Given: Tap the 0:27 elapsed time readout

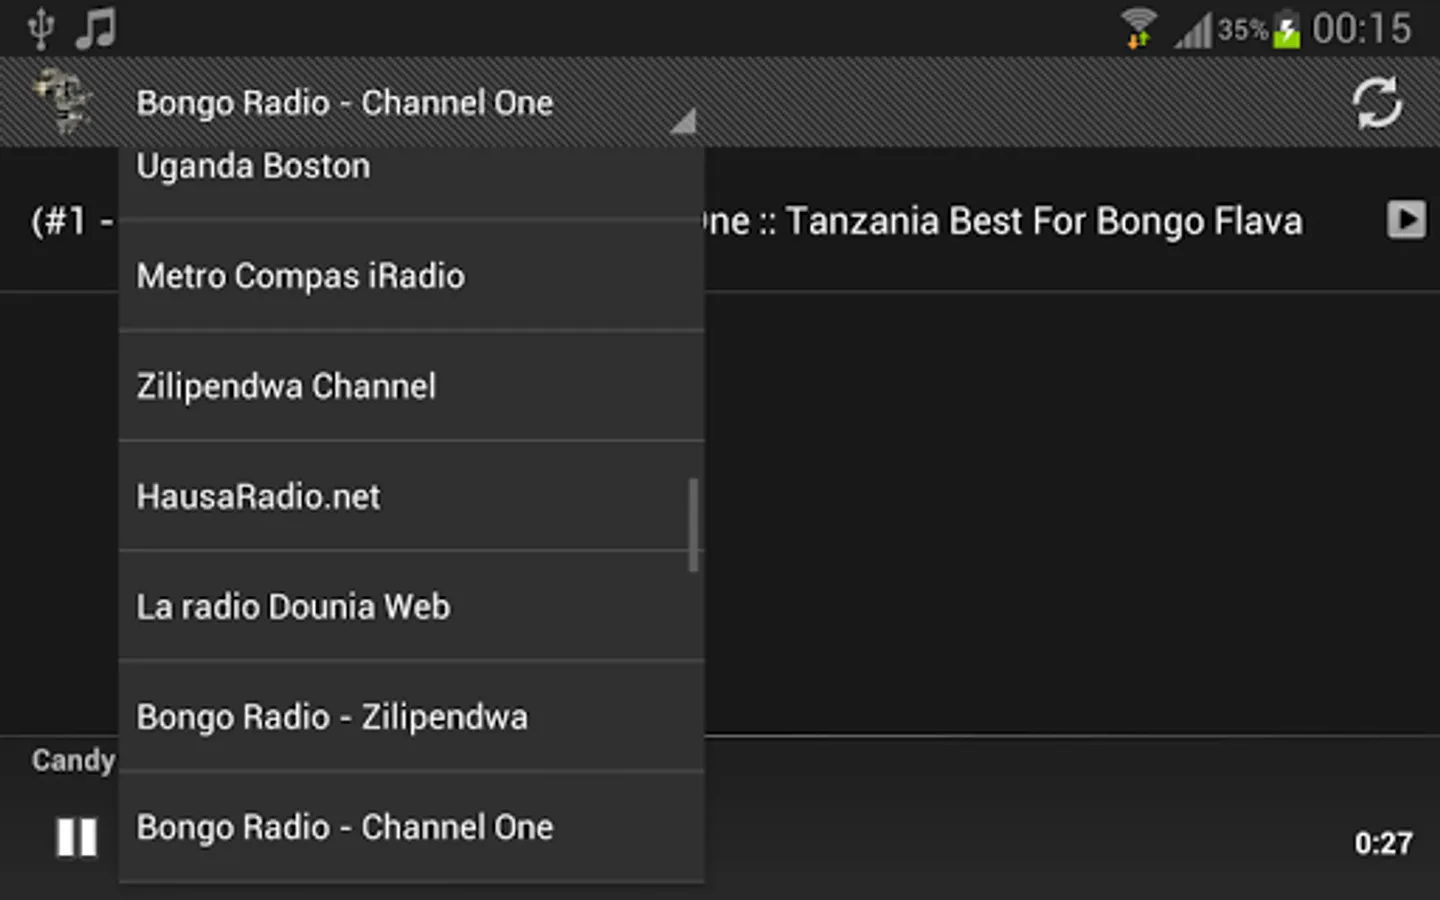Looking at the screenshot, I should click(1384, 843).
